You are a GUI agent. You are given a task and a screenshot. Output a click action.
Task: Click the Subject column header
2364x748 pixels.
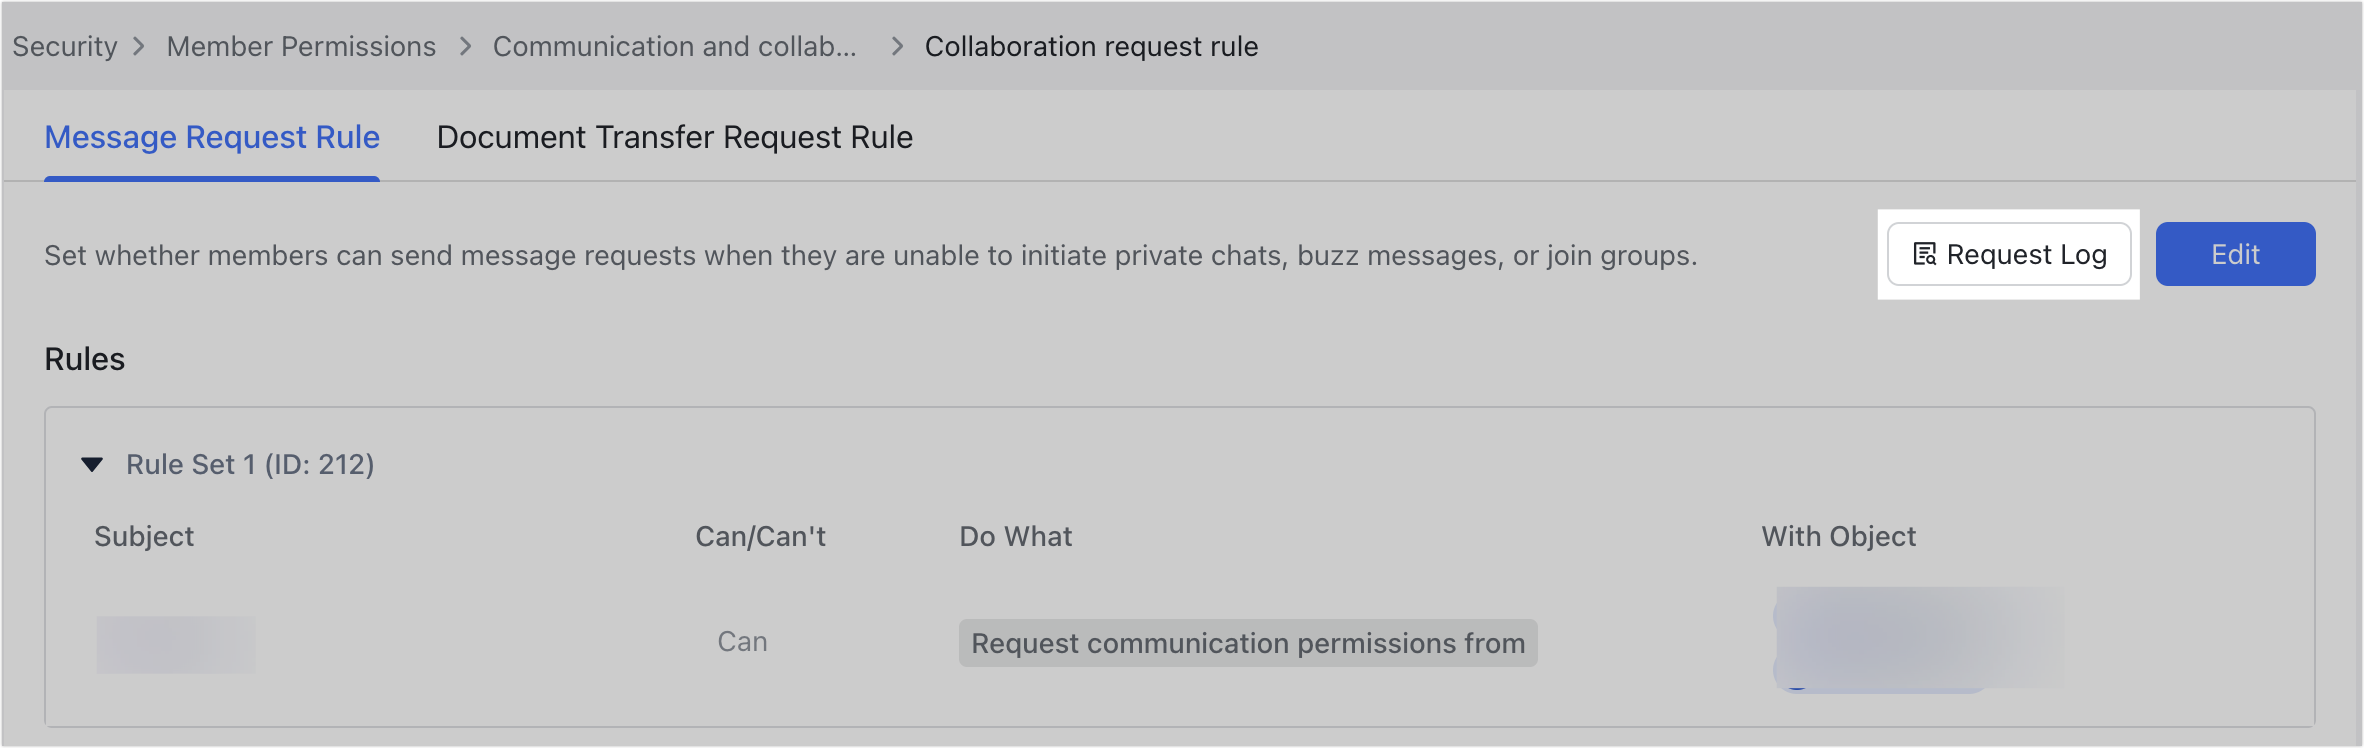pyautogui.click(x=144, y=536)
